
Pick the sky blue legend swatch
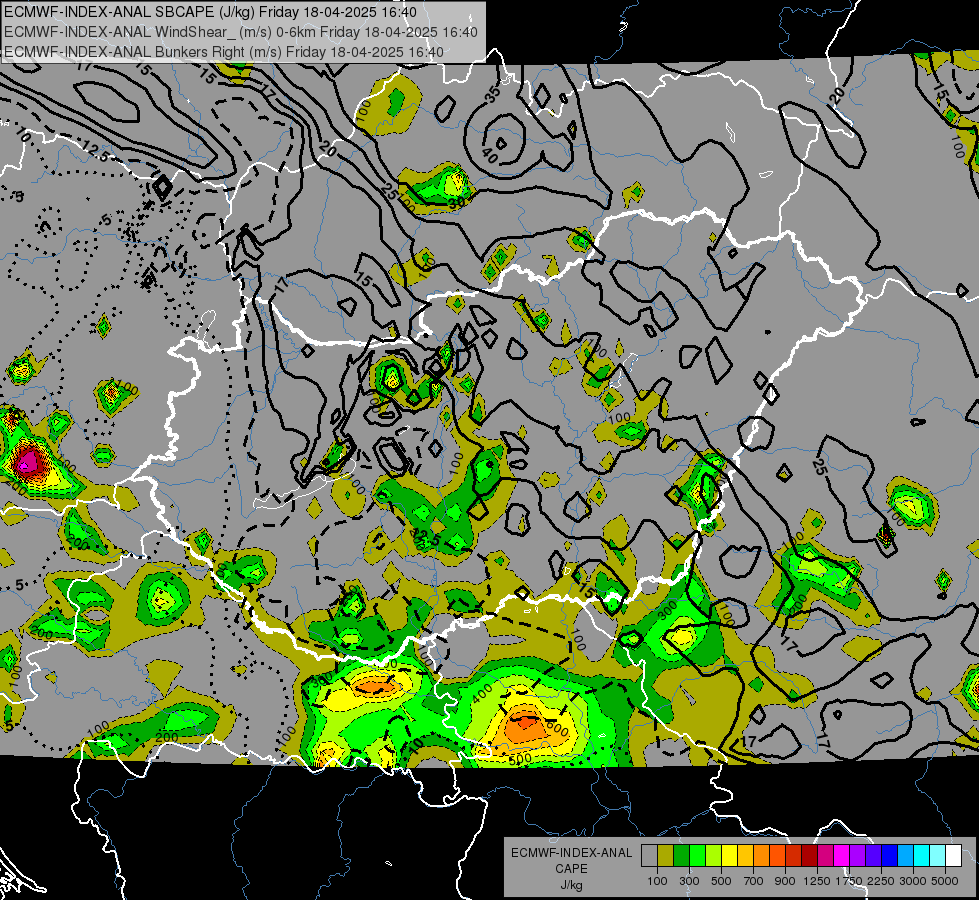coord(906,856)
